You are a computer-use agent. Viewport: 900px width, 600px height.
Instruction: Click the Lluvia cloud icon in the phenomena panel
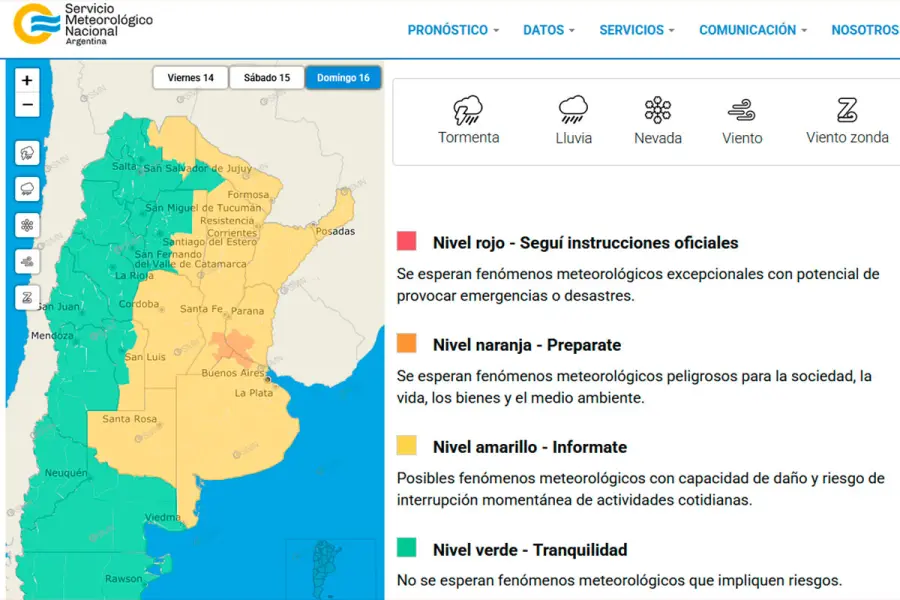[x=573, y=109]
